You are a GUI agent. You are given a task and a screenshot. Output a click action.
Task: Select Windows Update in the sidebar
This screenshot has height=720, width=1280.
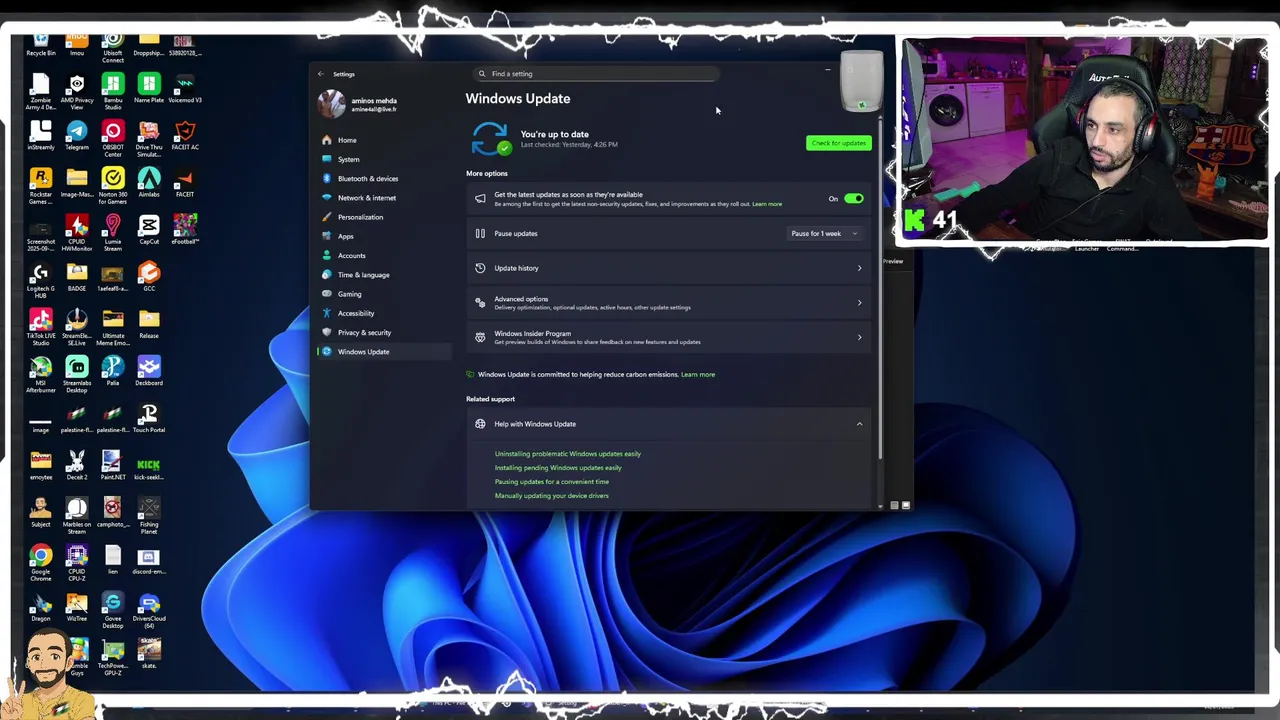click(x=384, y=352)
